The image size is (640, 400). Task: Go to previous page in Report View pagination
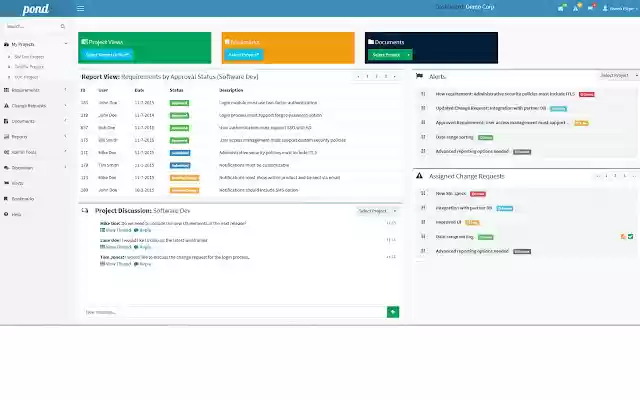coord(358,76)
